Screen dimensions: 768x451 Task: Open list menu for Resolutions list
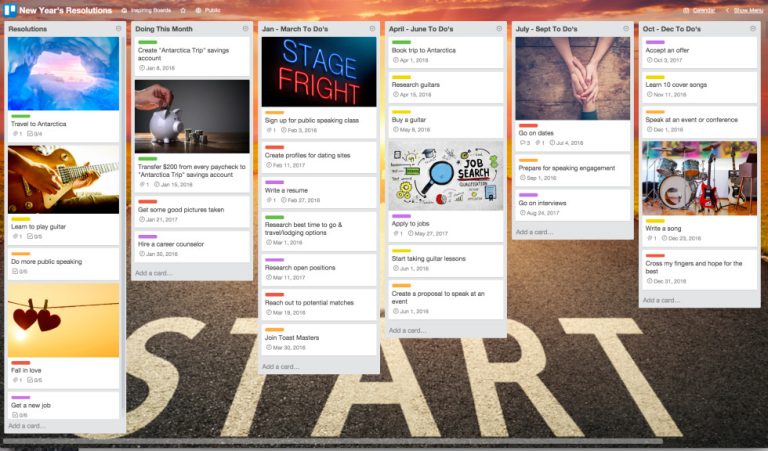pyautogui.click(x=118, y=29)
